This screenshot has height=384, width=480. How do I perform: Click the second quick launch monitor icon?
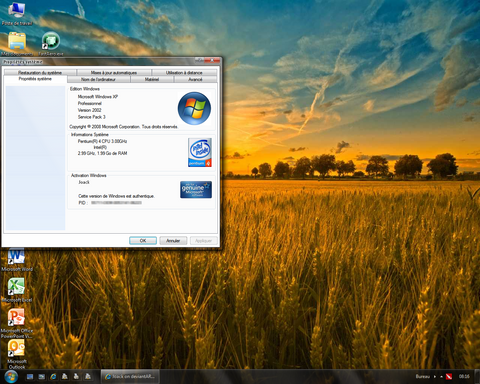(x=42, y=377)
